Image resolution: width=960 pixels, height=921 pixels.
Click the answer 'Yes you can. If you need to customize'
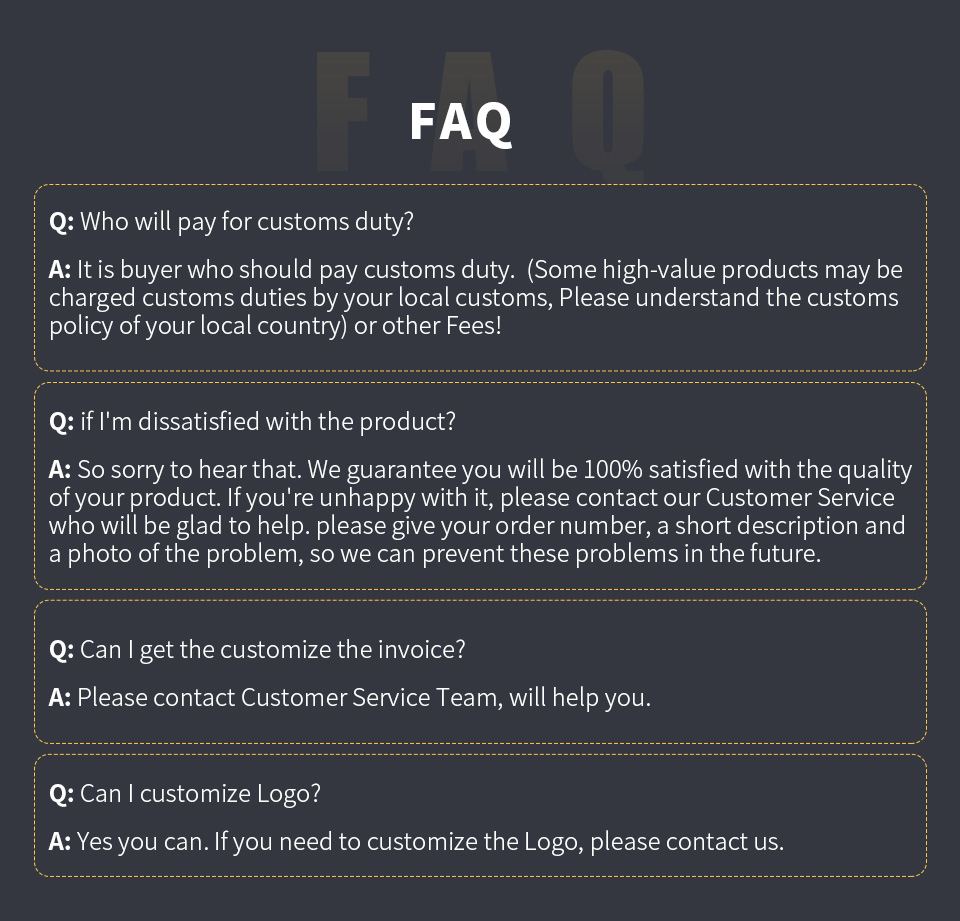coord(416,841)
